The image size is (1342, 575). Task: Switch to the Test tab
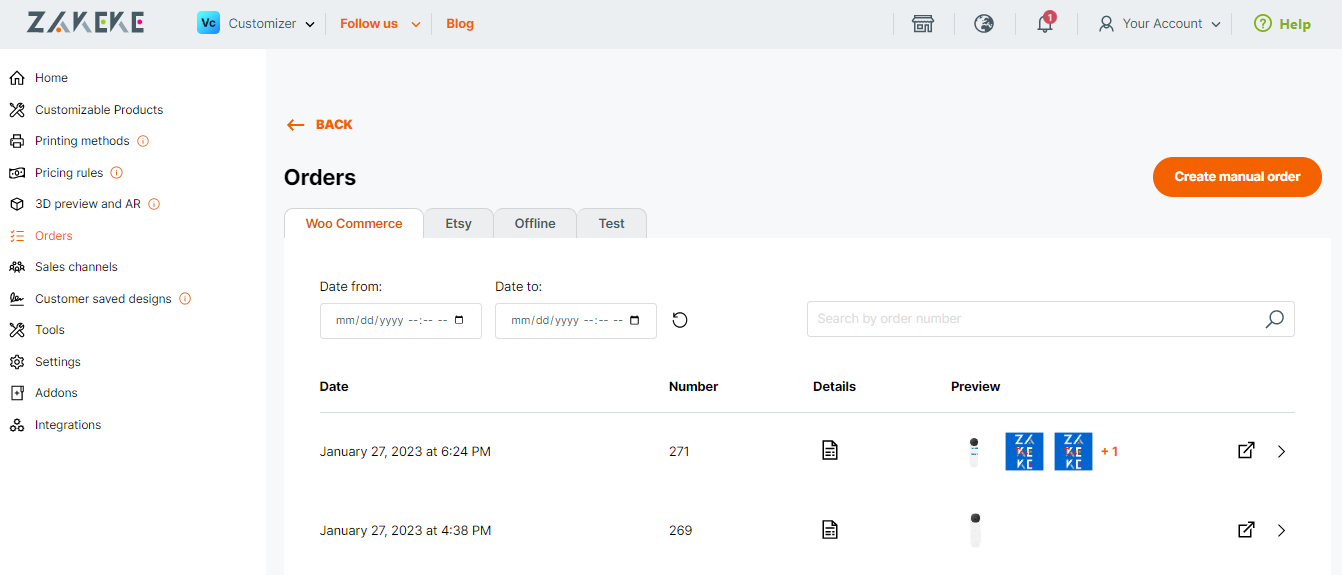612,223
